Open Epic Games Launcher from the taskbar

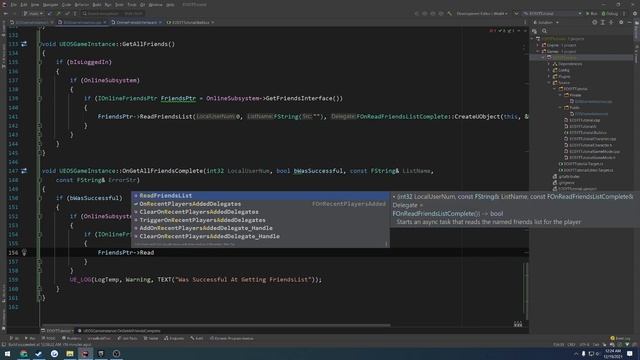coord(101,353)
